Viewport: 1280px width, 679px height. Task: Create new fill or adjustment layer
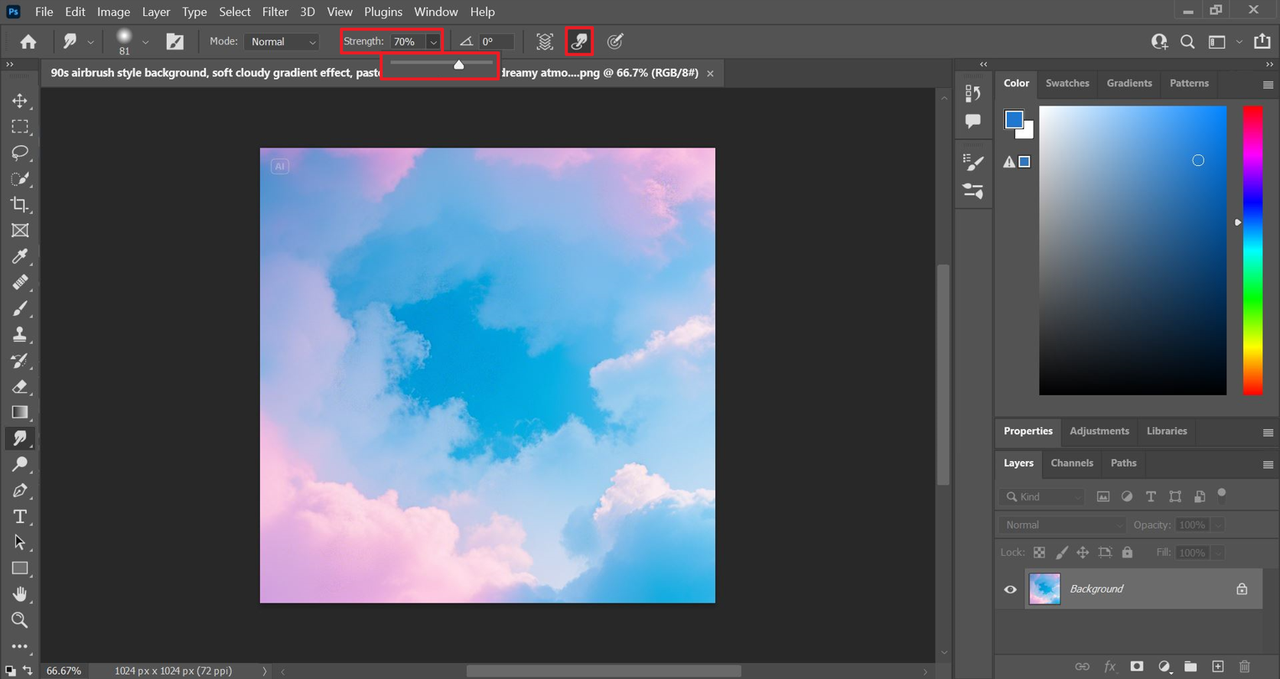click(x=1163, y=666)
